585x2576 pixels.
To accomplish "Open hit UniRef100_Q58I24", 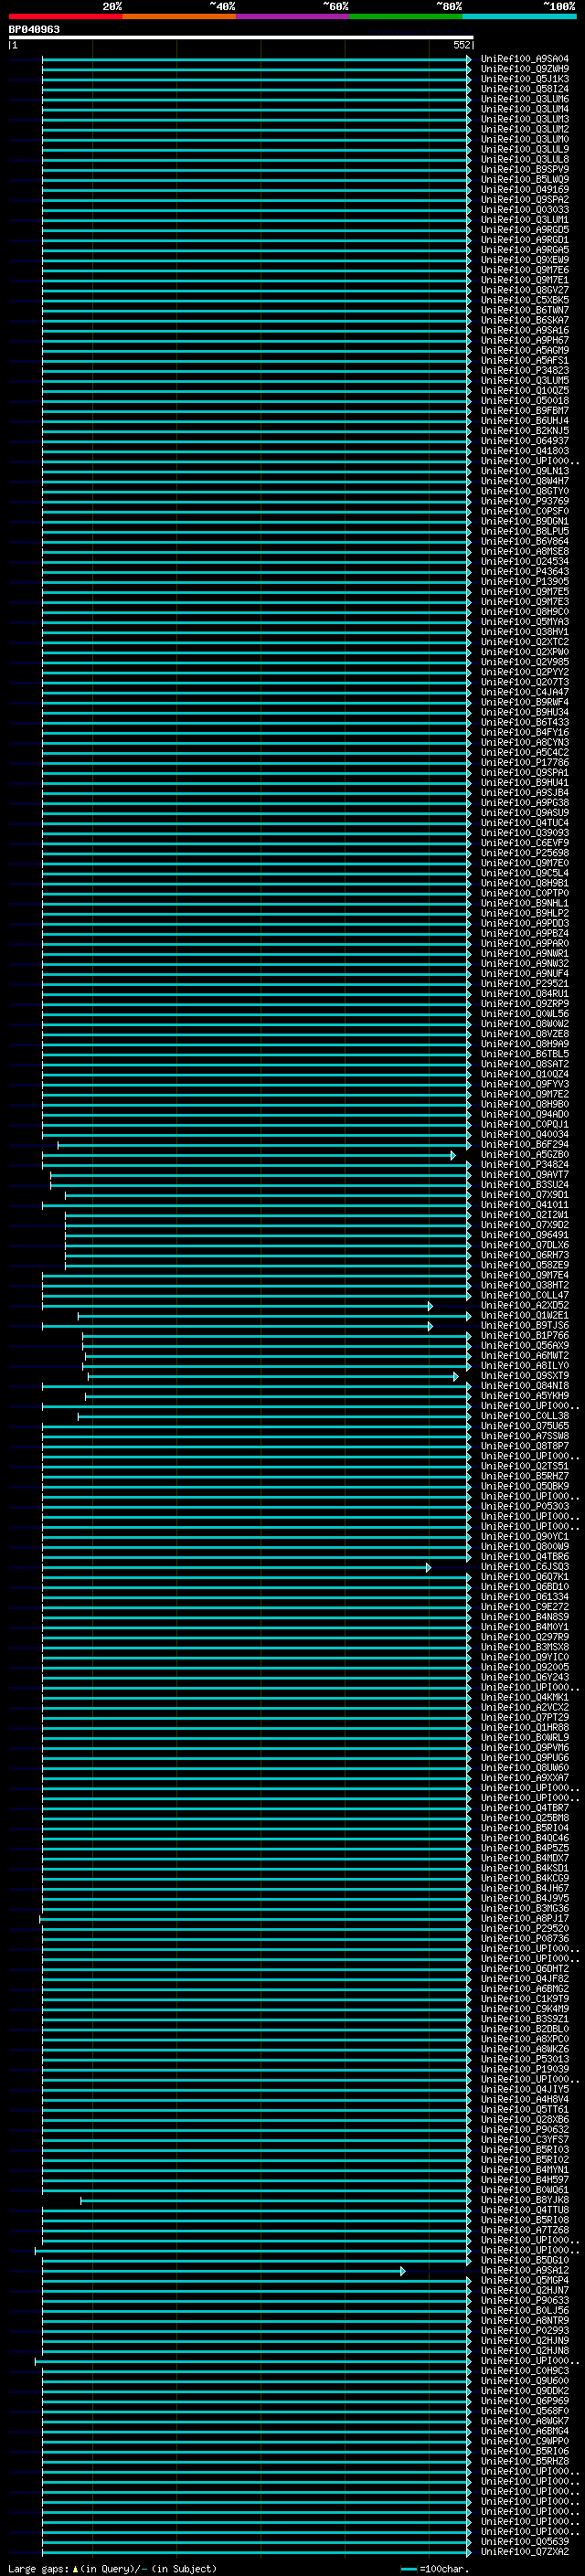I will (525, 89).
